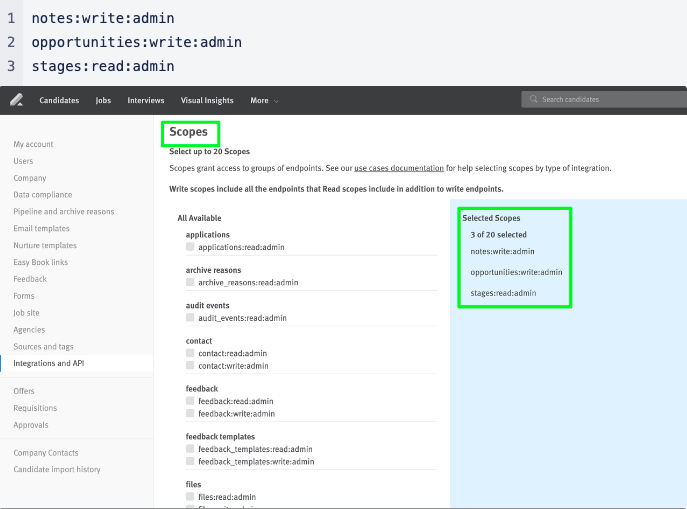Open Candidate import history
The width and height of the screenshot is (687, 509).
[57, 469]
